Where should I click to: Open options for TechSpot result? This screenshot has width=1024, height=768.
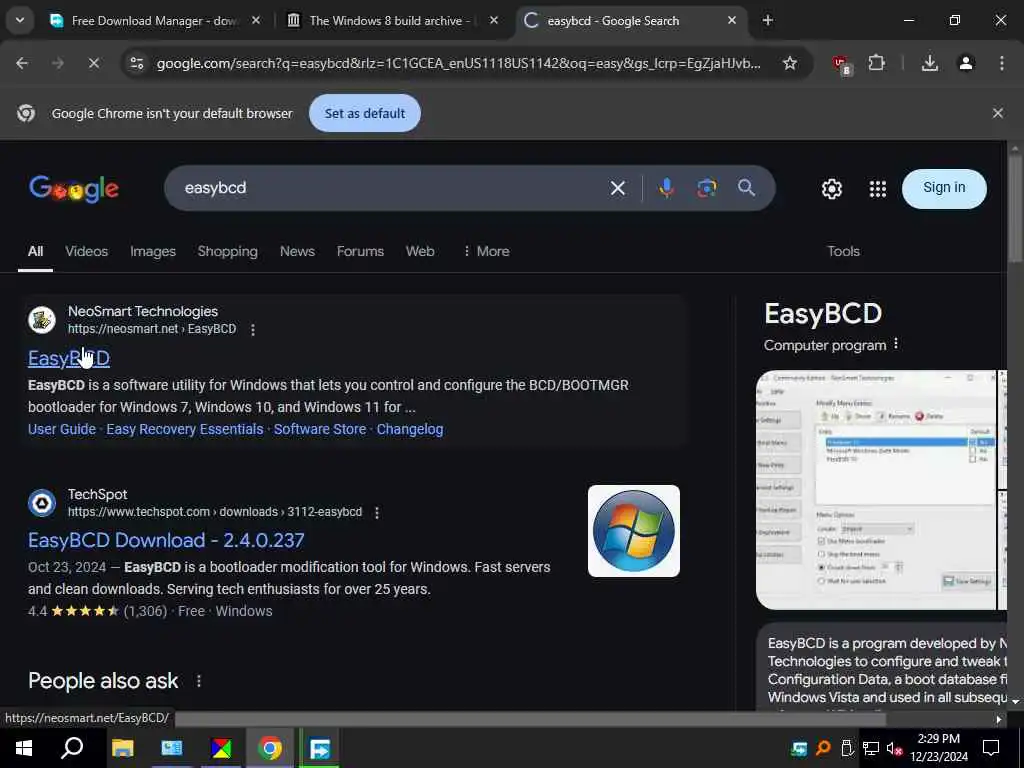point(377,513)
